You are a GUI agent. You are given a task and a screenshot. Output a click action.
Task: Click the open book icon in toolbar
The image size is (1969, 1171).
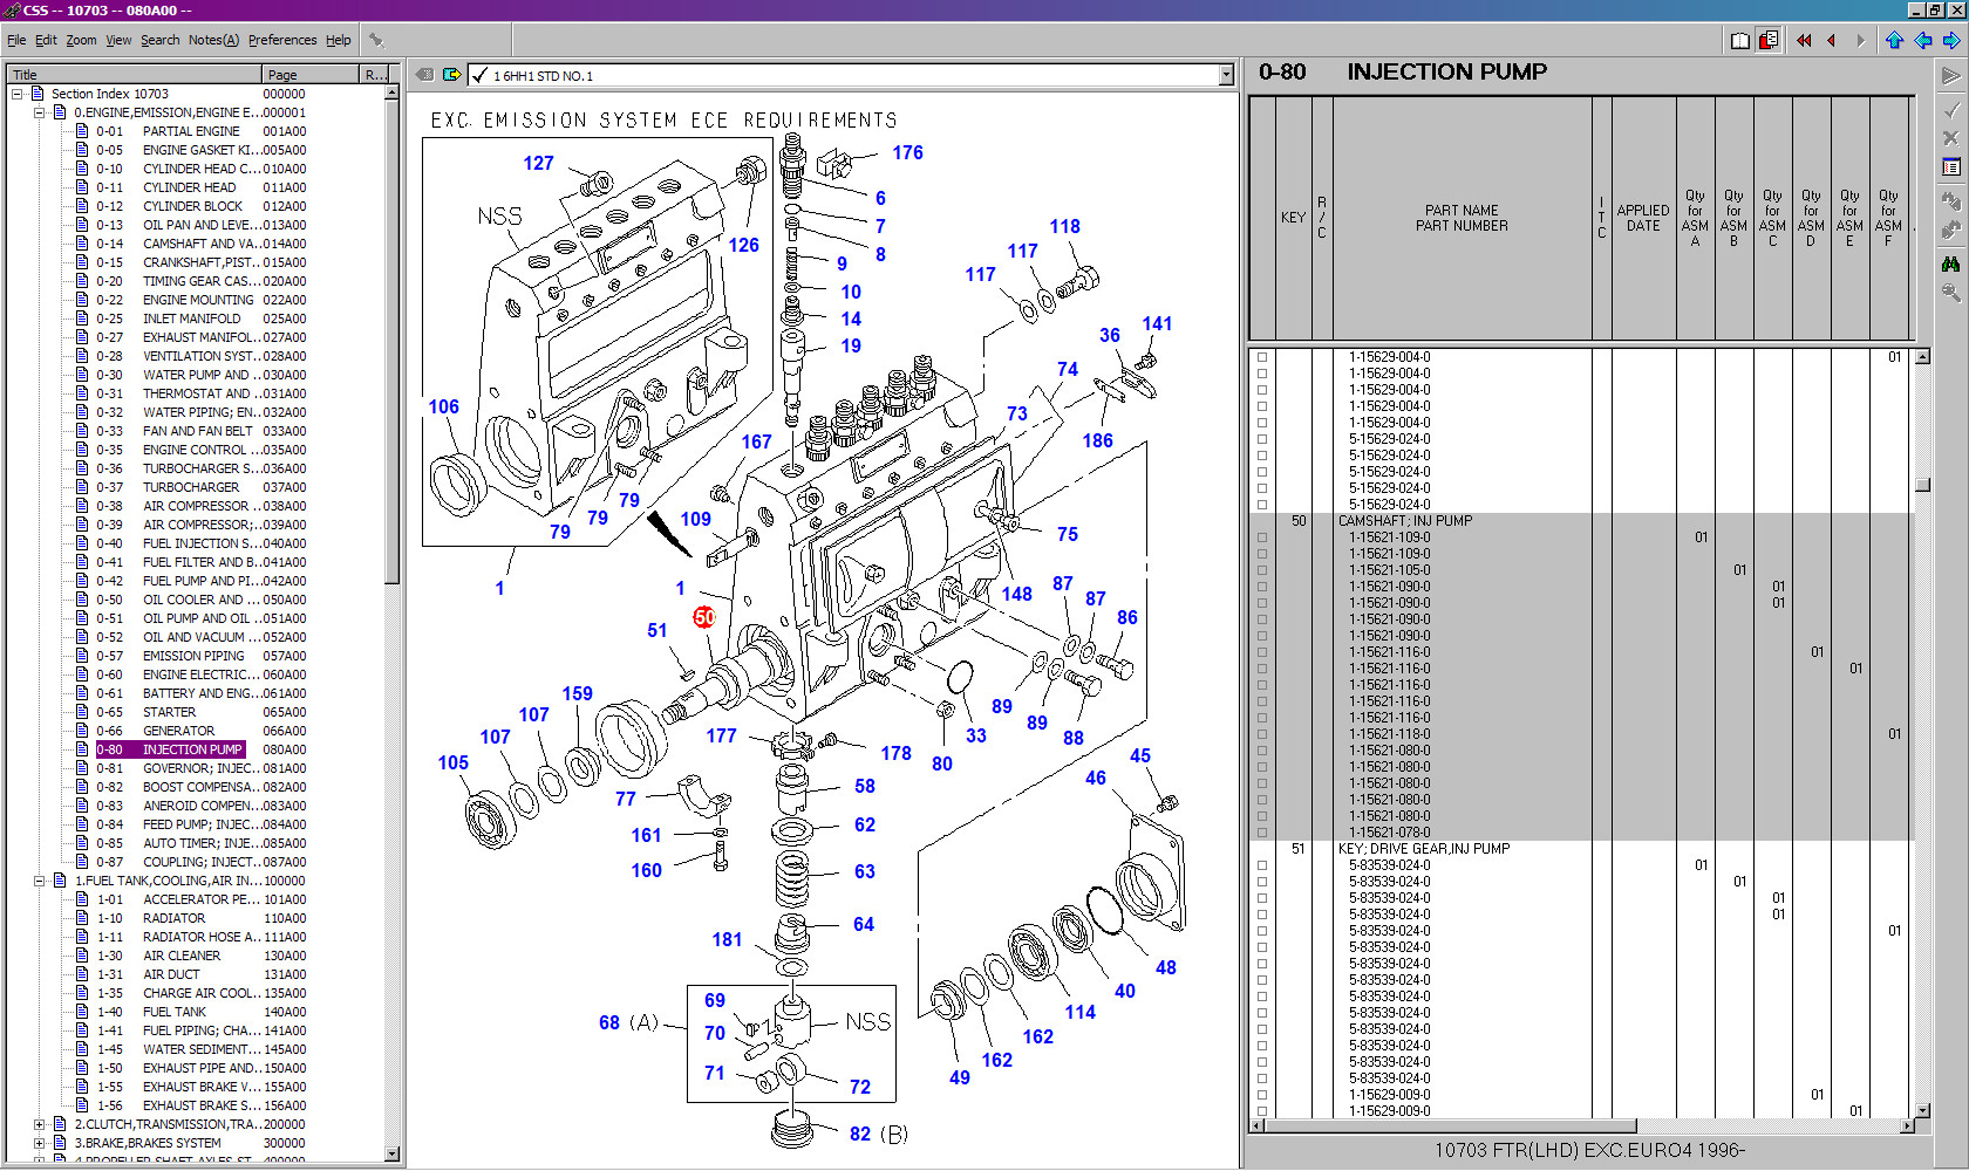coord(1740,40)
